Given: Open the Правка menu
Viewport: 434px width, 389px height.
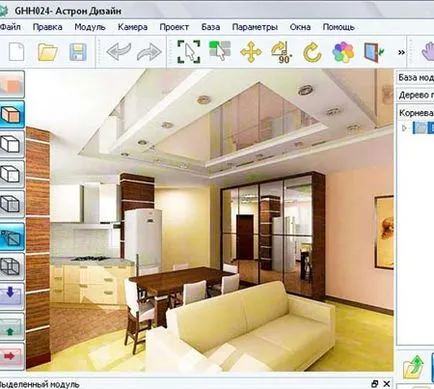Looking at the screenshot, I should 47,27.
